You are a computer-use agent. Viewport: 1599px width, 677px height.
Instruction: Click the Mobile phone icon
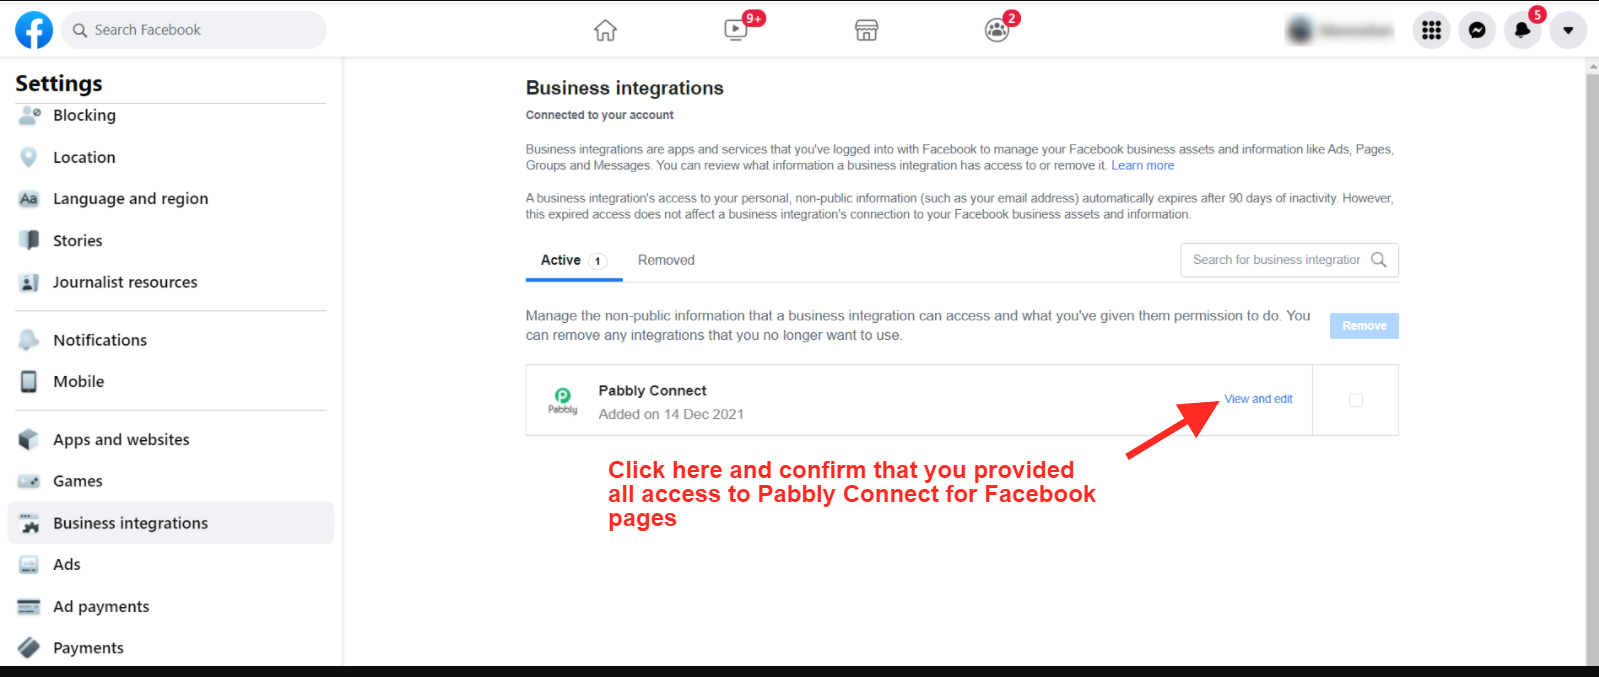29,382
